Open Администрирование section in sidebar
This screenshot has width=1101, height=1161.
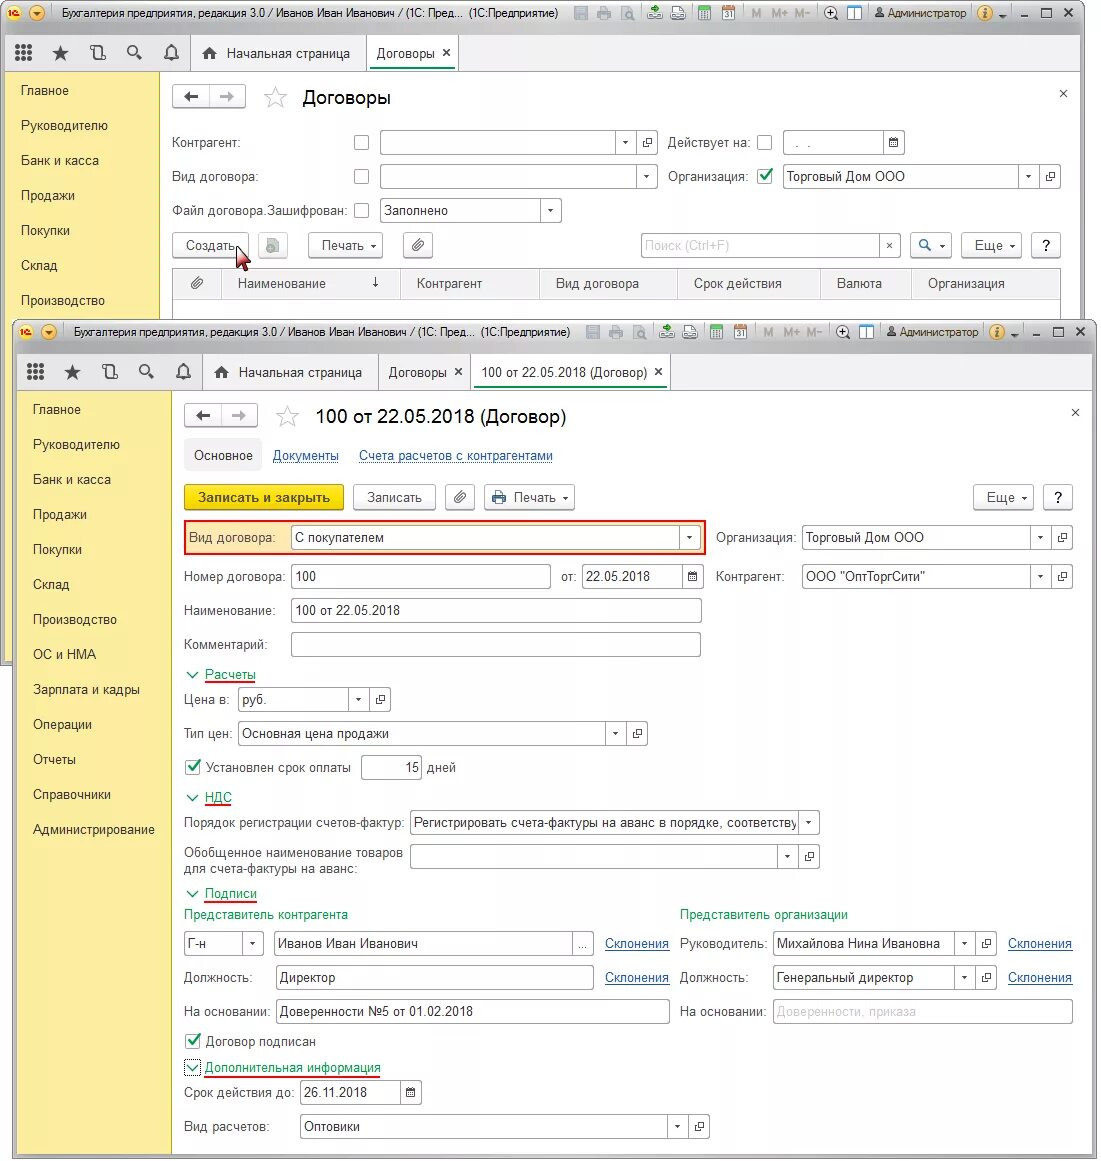[x=93, y=829]
